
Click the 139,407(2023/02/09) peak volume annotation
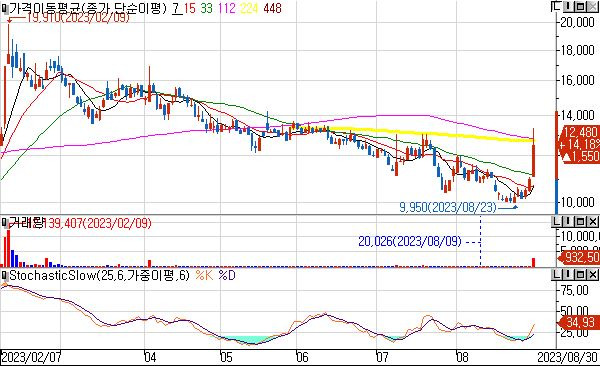pyautogui.click(x=97, y=223)
